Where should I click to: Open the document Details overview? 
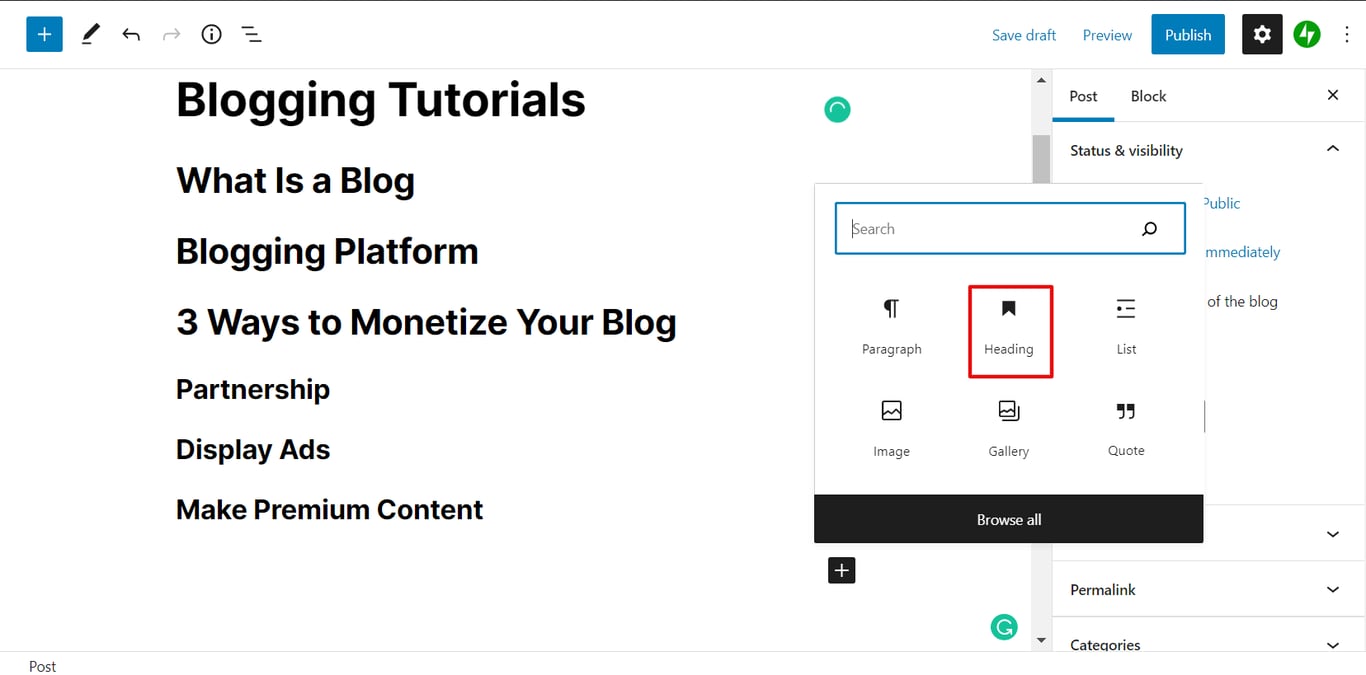(x=211, y=34)
